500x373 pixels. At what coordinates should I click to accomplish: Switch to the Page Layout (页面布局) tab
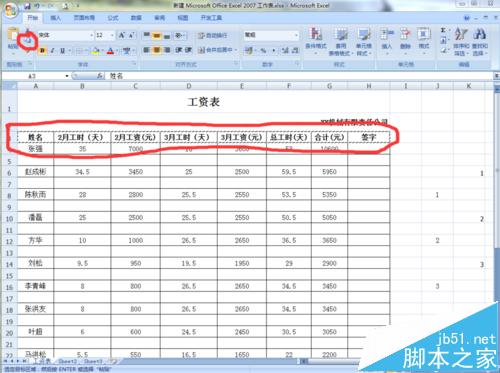(x=84, y=18)
